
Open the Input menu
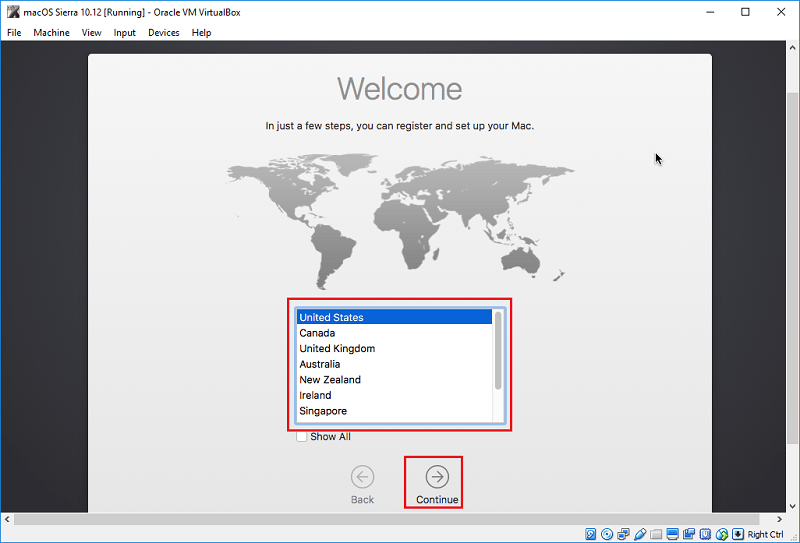pyautogui.click(x=124, y=33)
